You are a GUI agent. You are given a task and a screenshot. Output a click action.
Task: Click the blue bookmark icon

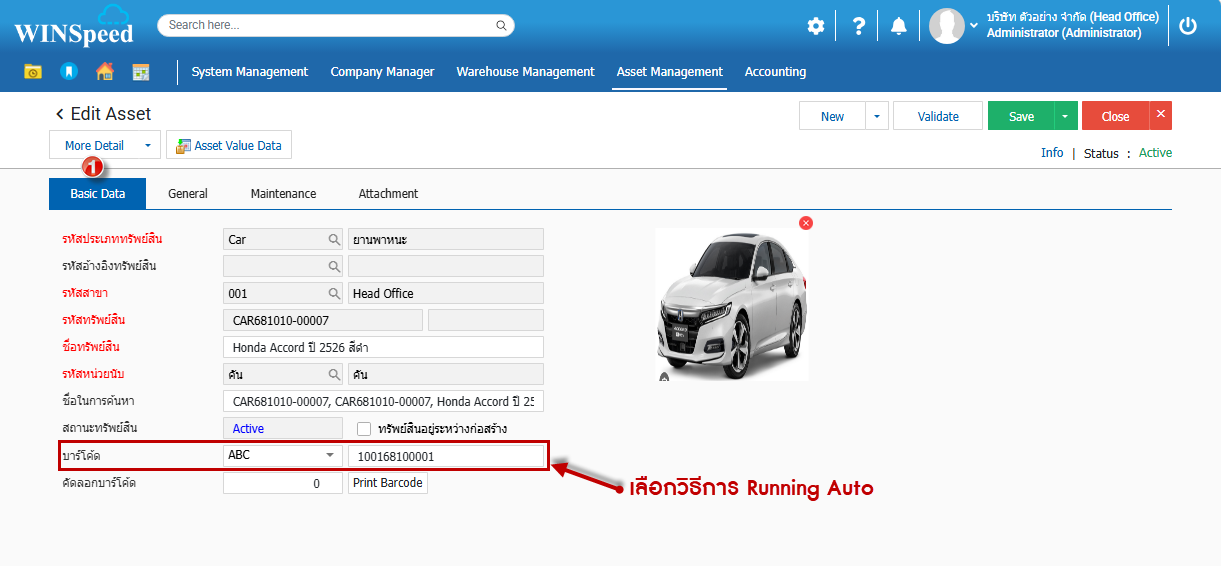point(68,72)
